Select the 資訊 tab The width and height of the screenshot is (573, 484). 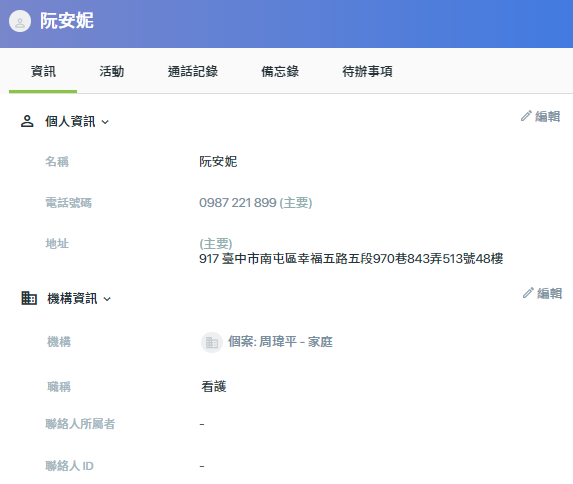[43, 71]
